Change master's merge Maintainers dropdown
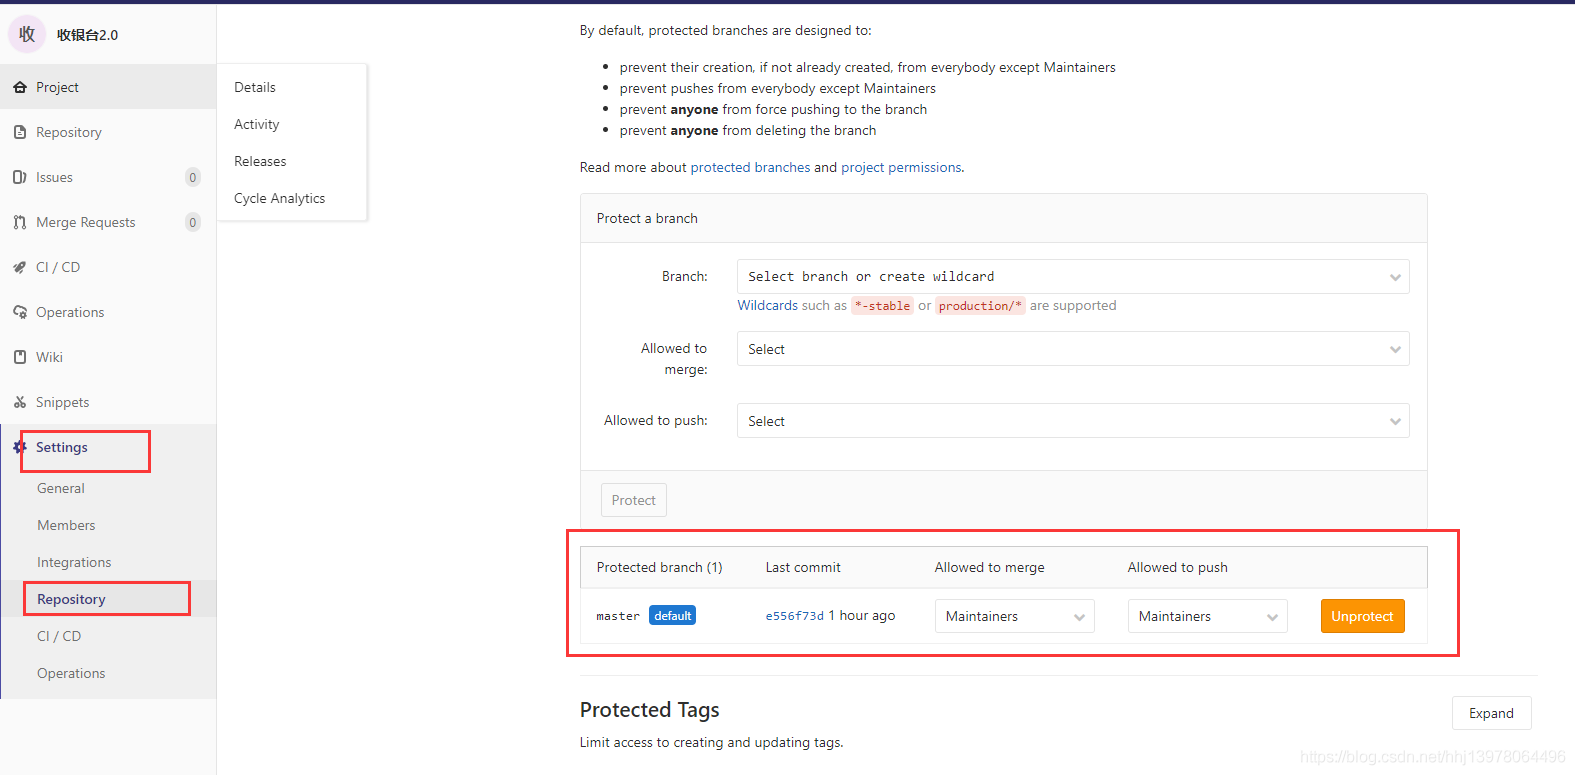This screenshot has width=1575, height=775. coord(1014,616)
